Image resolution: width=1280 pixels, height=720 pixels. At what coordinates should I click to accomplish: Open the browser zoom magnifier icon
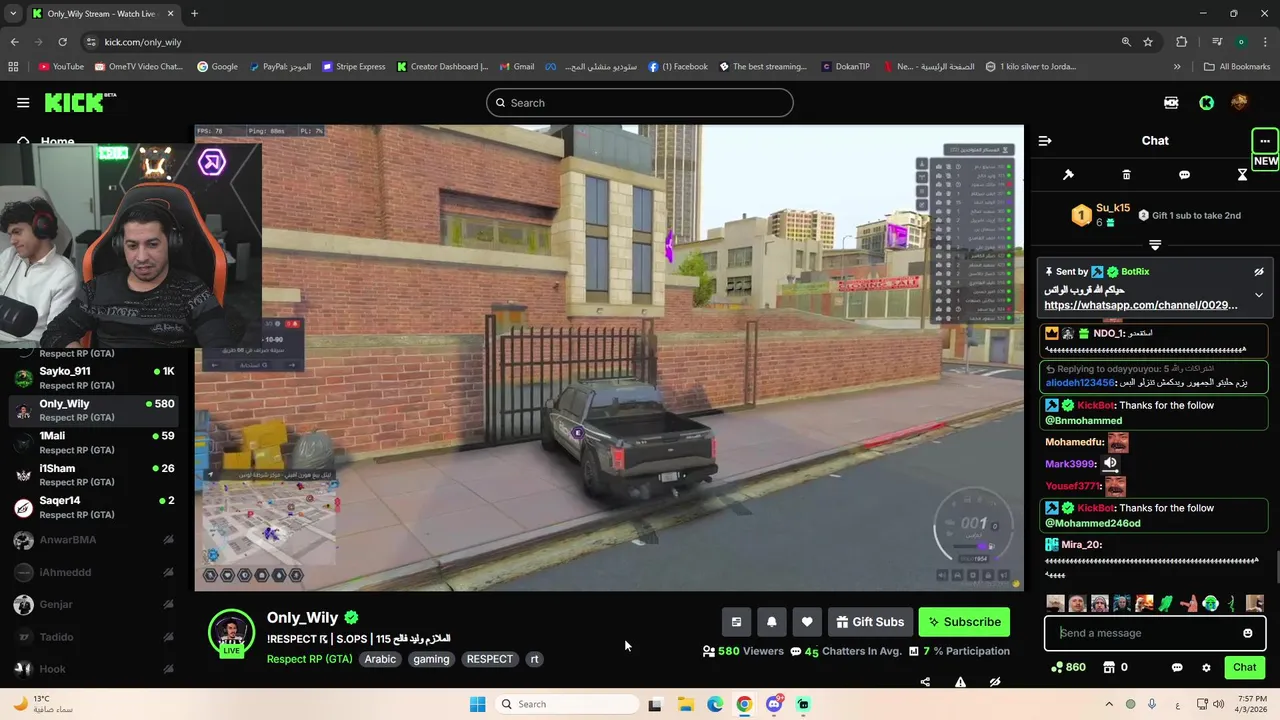pyautogui.click(x=1126, y=42)
